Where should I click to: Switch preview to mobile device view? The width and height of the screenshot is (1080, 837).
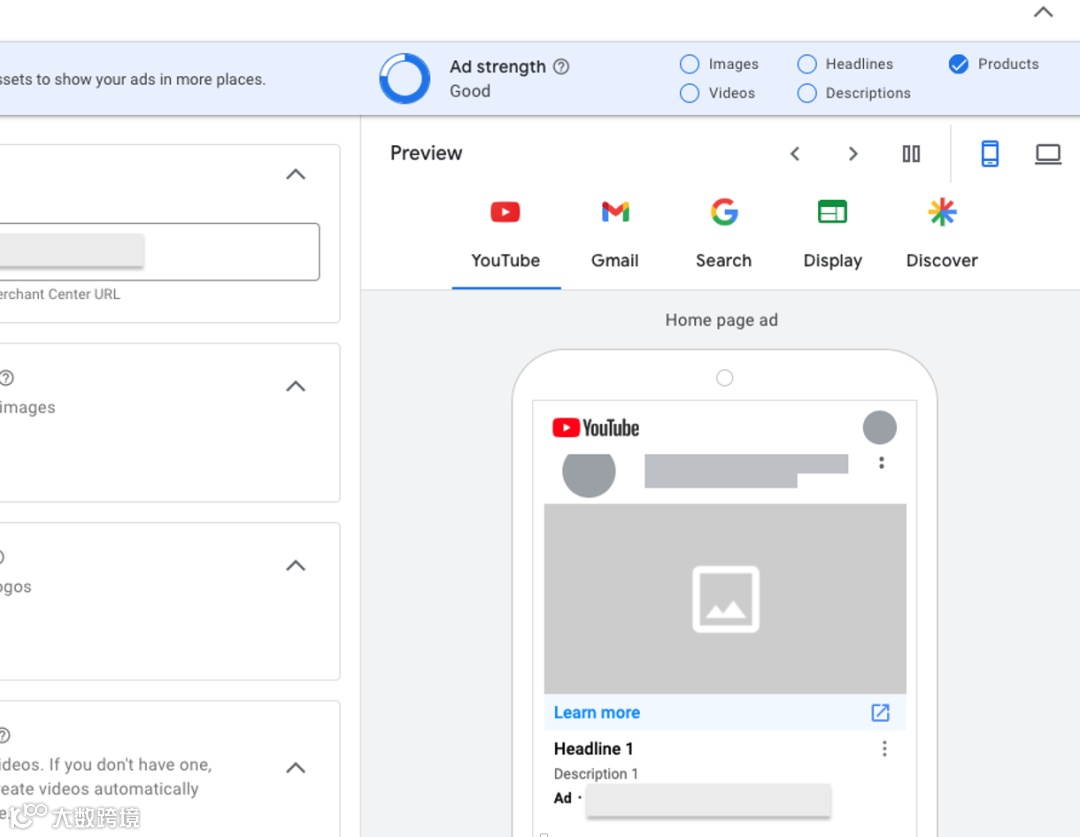(x=990, y=154)
